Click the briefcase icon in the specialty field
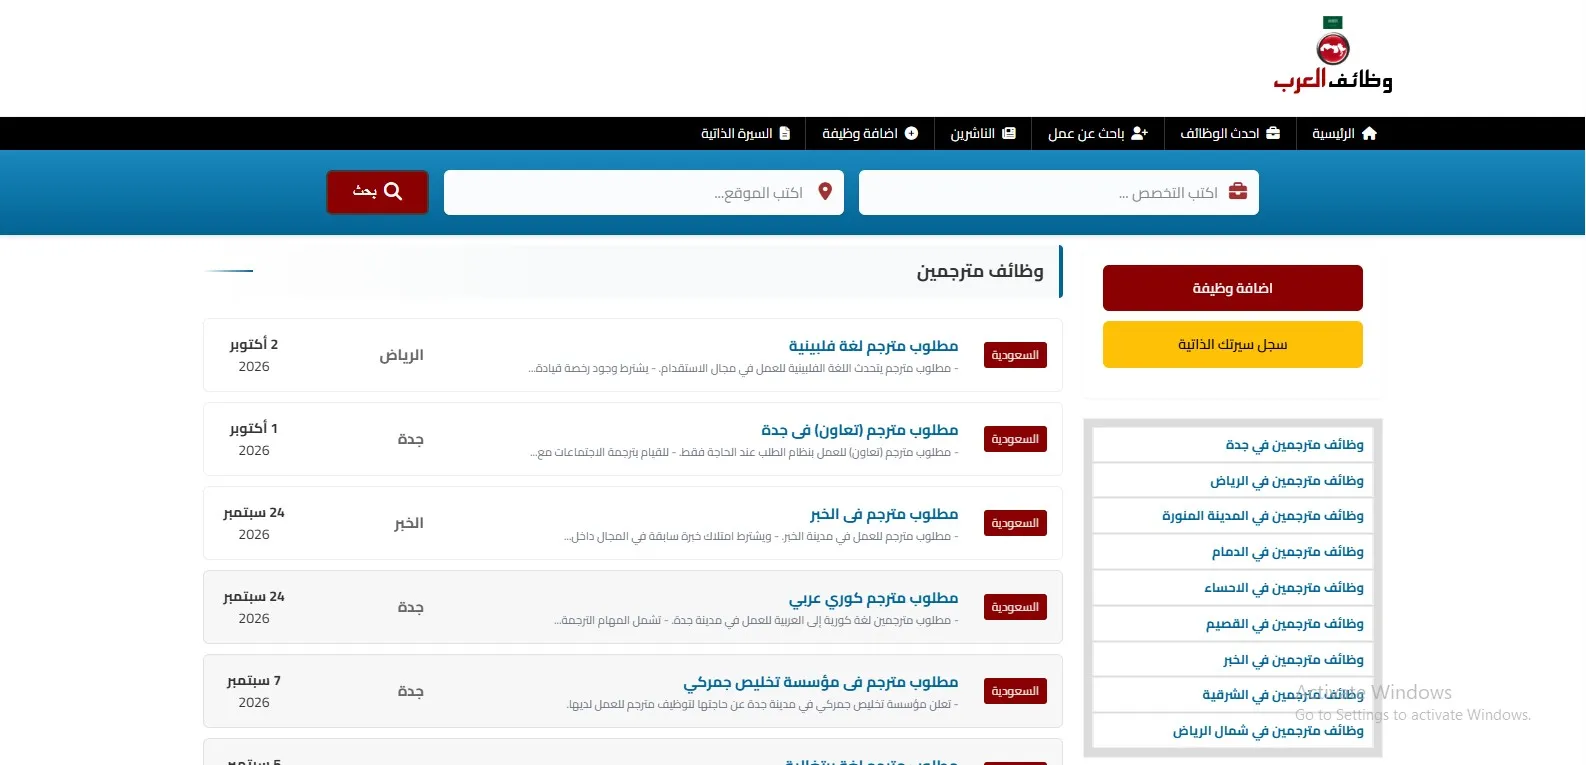The width and height of the screenshot is (1586, 765). (1238, 191)
